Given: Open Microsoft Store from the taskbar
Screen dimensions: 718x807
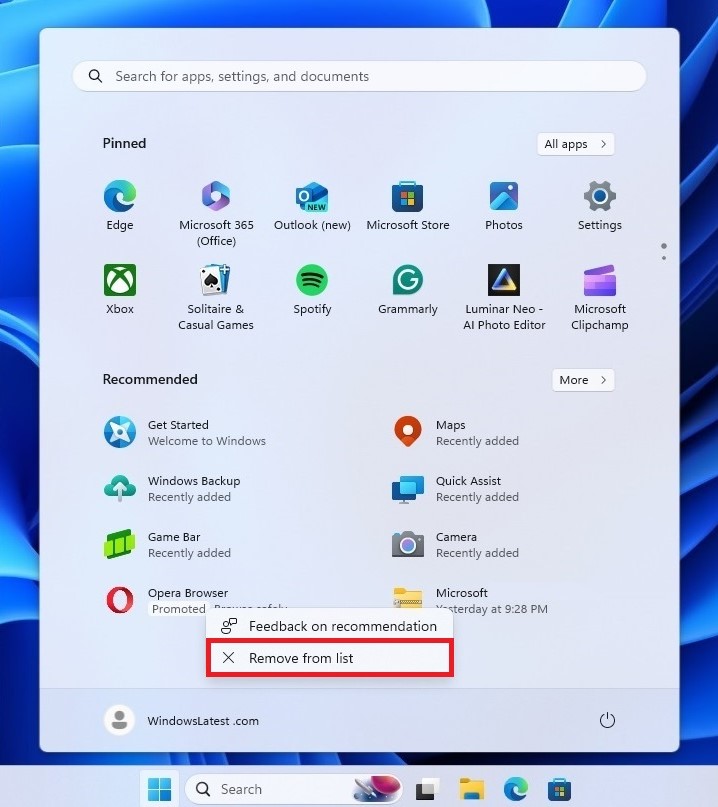Looking at the screenshot, I should [x=559, y=789].
